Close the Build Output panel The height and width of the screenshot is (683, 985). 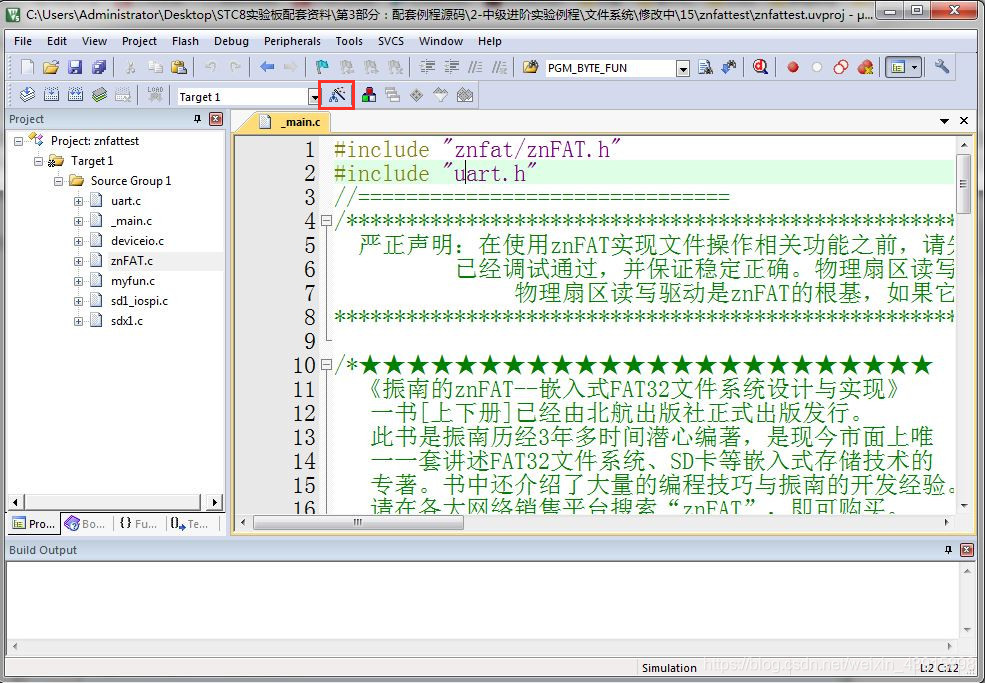pyautogui.click(x=967, y=550)
